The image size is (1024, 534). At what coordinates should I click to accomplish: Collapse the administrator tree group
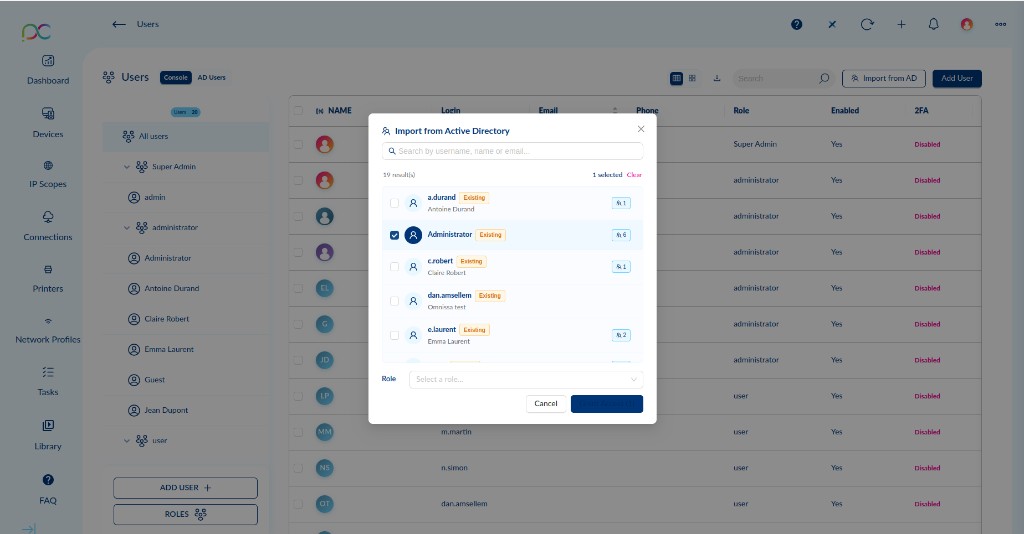click(x=127, y=228)
